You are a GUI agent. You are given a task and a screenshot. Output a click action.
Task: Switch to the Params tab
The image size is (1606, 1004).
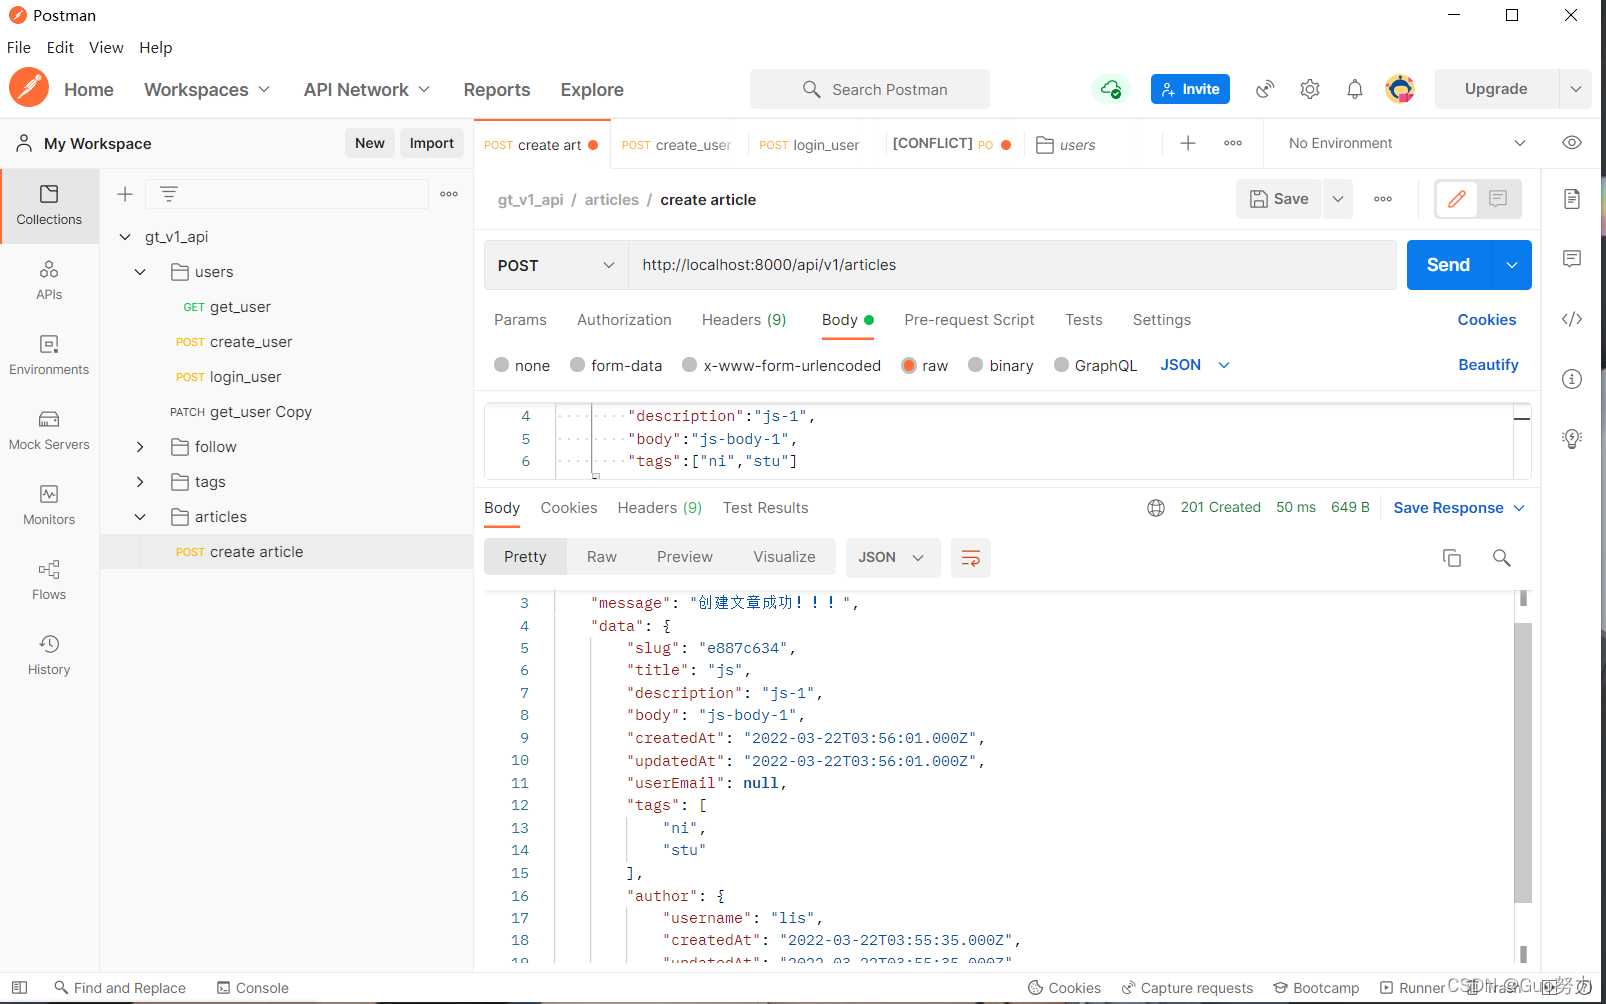520,320
